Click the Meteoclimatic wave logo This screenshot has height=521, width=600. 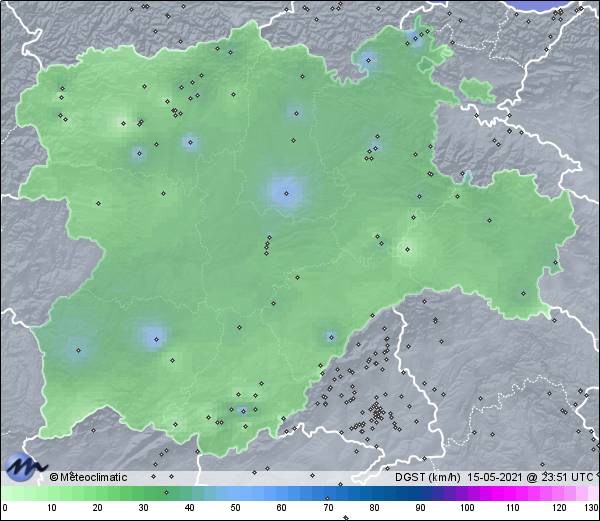25,467
